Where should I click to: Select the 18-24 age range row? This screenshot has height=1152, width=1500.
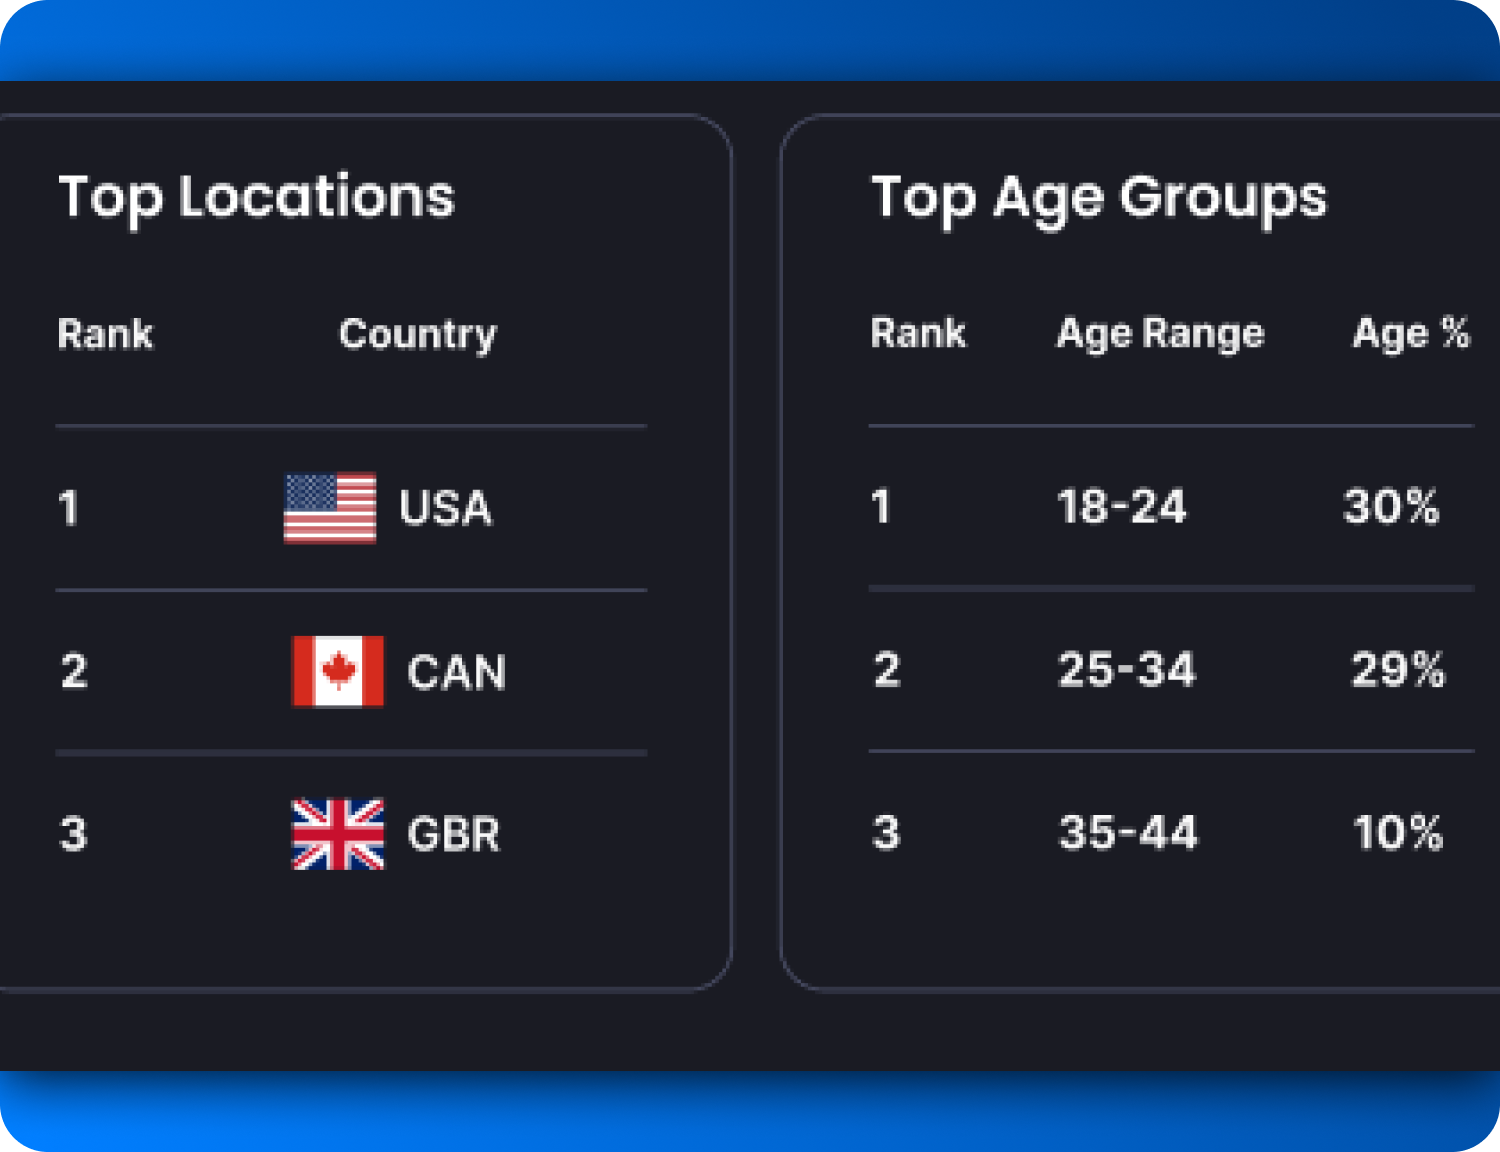click(1121, 507)
